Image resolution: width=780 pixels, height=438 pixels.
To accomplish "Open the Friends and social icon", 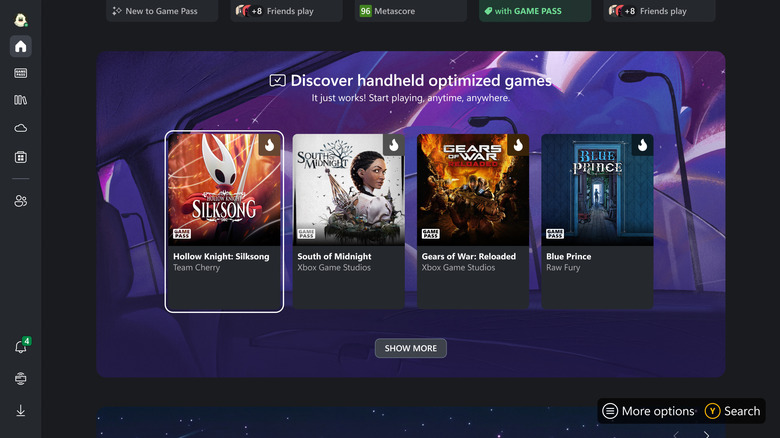I will [21, 201].
